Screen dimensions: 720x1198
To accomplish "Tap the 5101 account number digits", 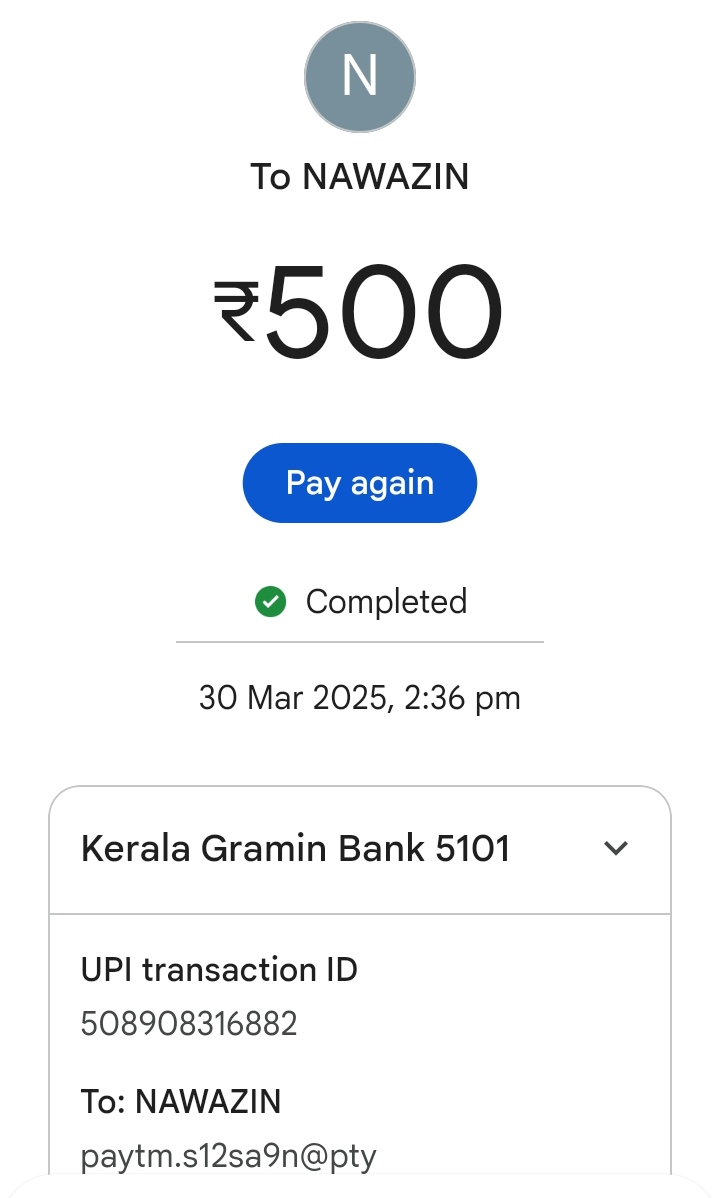I will (x=473, y=849).
